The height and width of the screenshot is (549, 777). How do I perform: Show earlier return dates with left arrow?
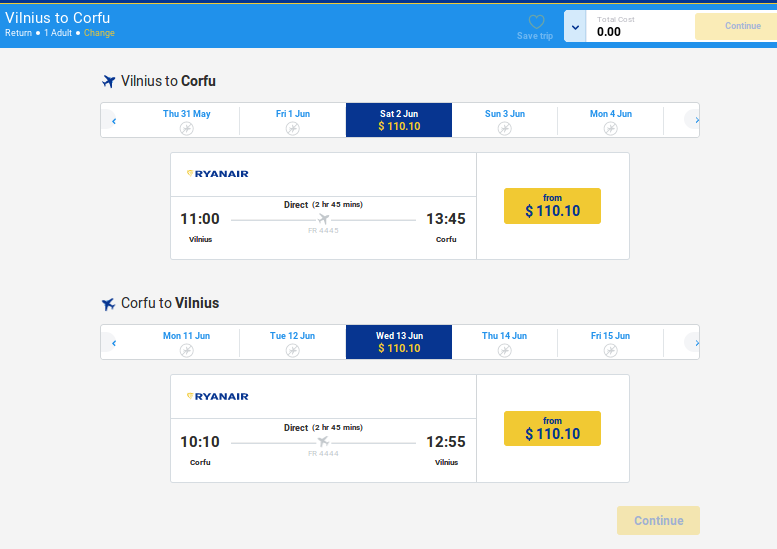click(114, 343)
